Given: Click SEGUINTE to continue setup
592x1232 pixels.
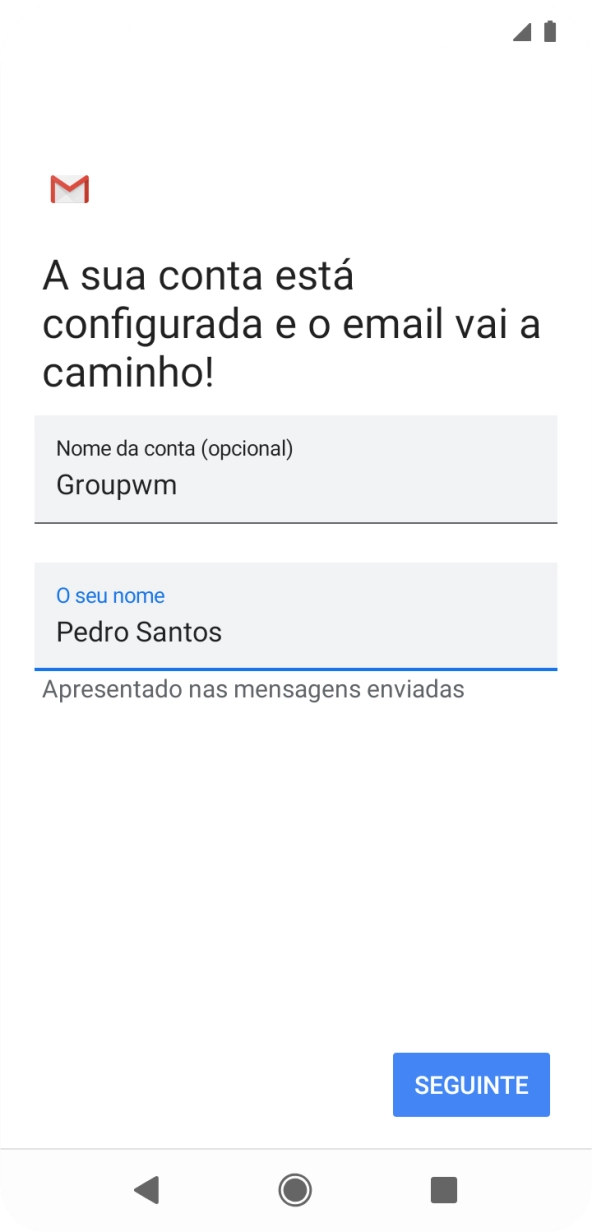Looking at the screenshot, I should pyautogui.click(x=471, y=1084).
